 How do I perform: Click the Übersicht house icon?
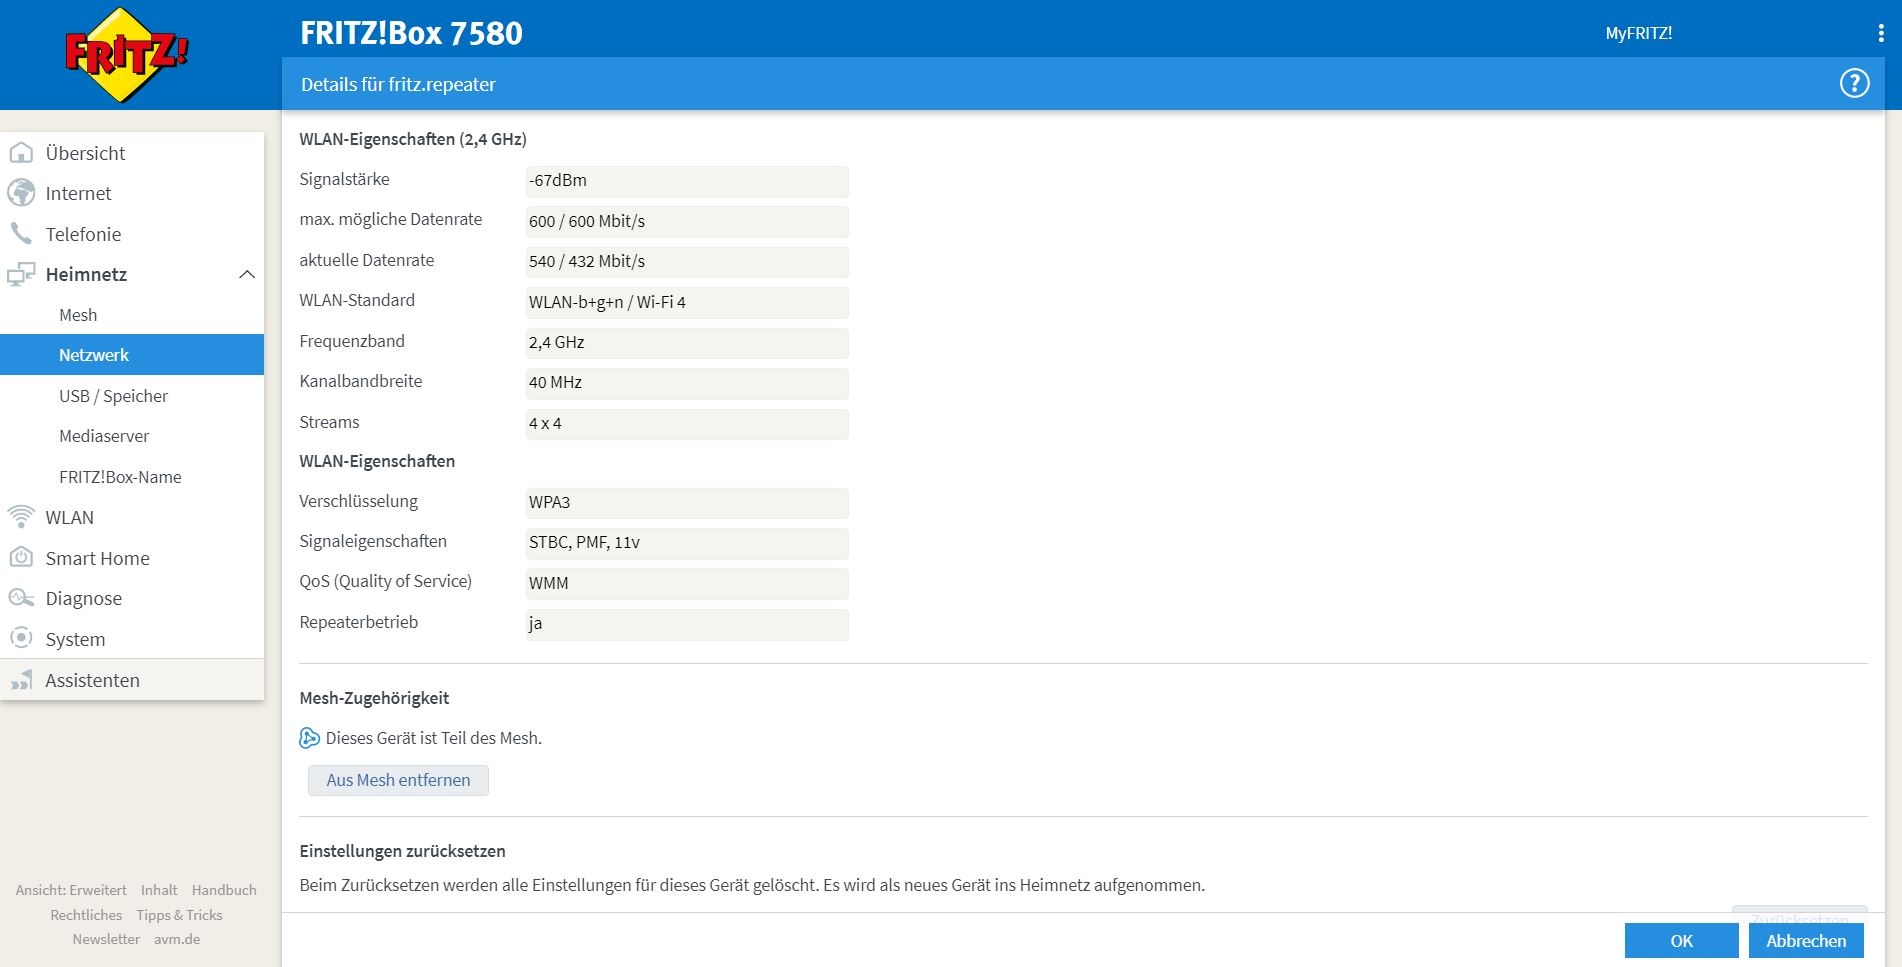point(21,153)
